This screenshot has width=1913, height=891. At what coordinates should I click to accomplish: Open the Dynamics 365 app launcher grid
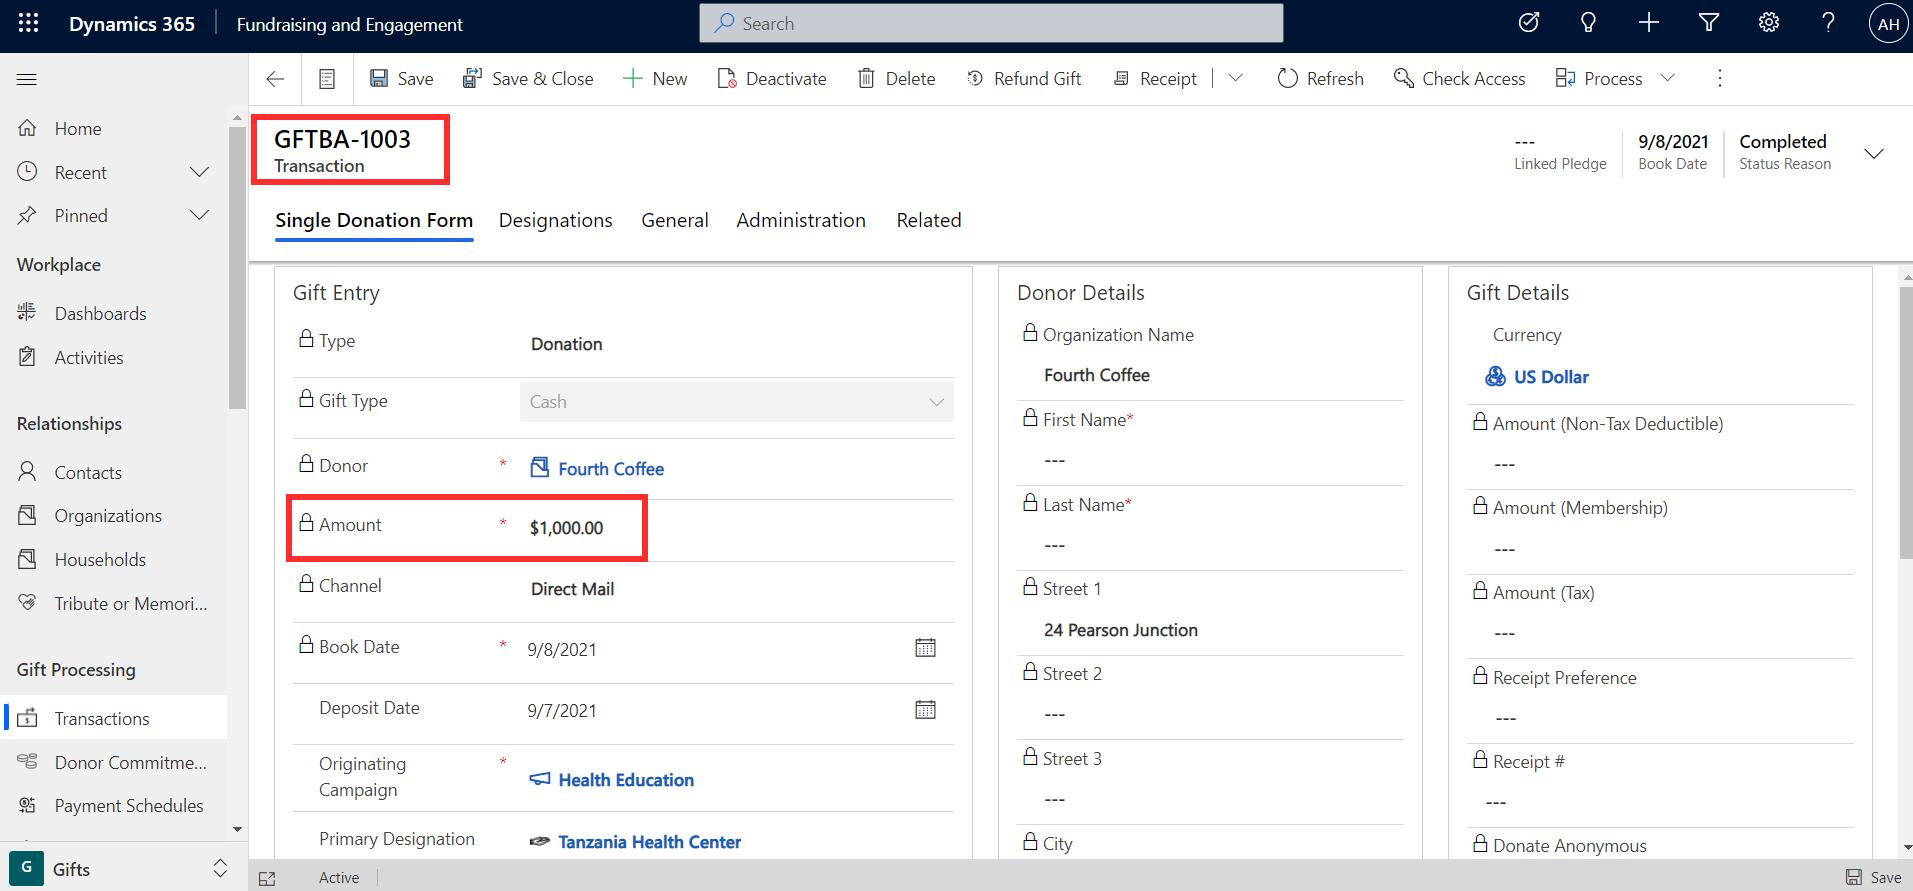tap(28, 23)
